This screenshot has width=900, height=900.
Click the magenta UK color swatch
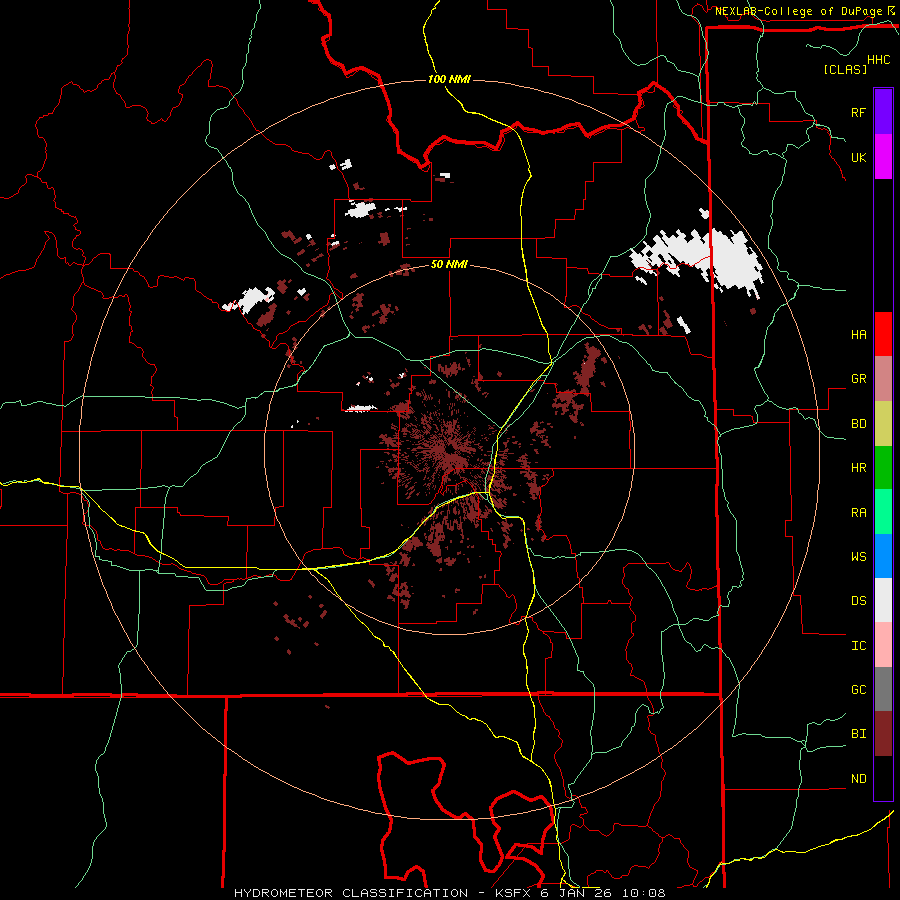coord(883,157)
